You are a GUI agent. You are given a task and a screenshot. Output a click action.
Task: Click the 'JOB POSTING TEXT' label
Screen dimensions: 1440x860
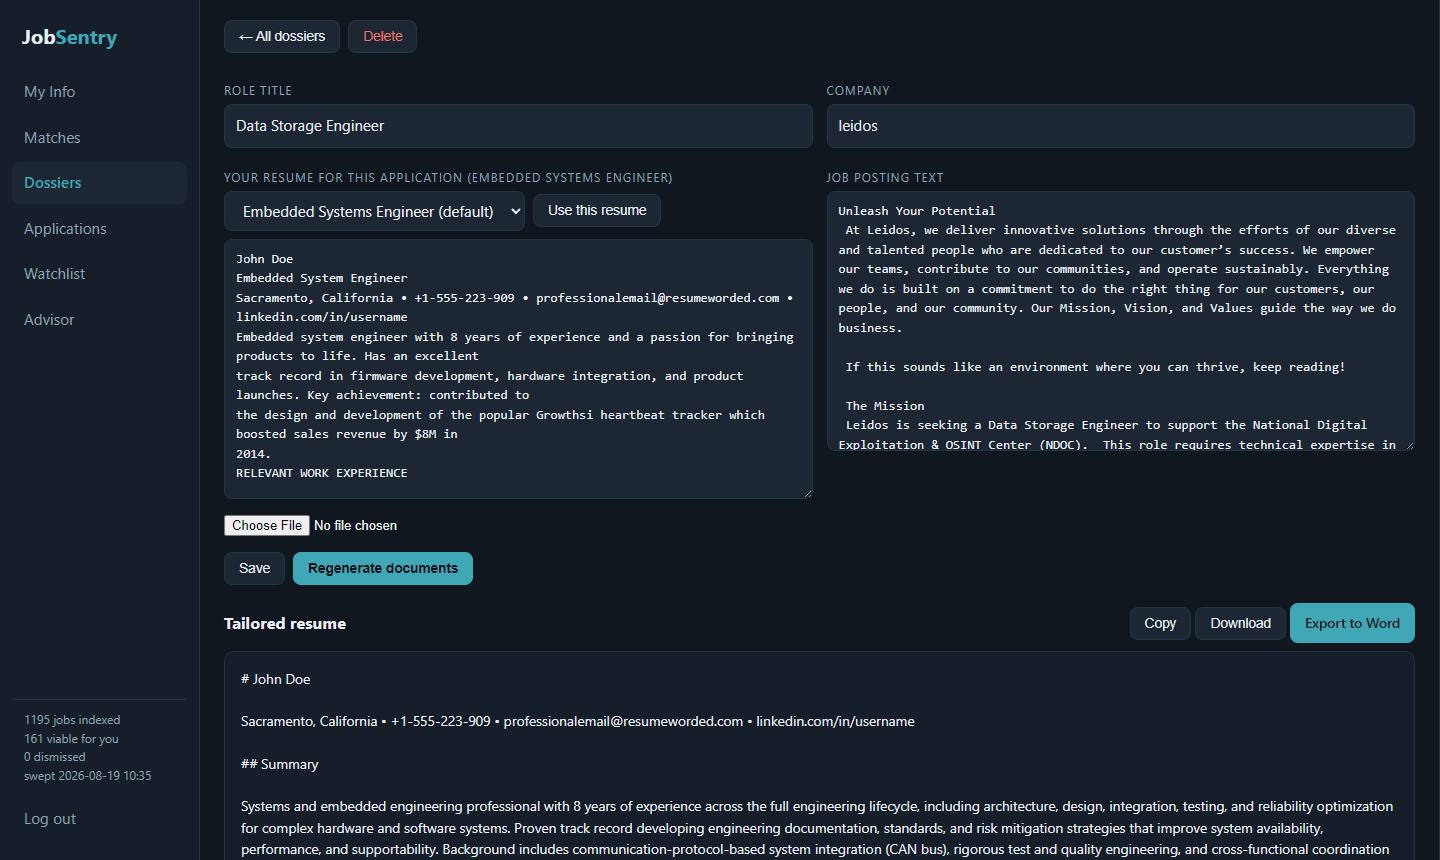[885, 178]
